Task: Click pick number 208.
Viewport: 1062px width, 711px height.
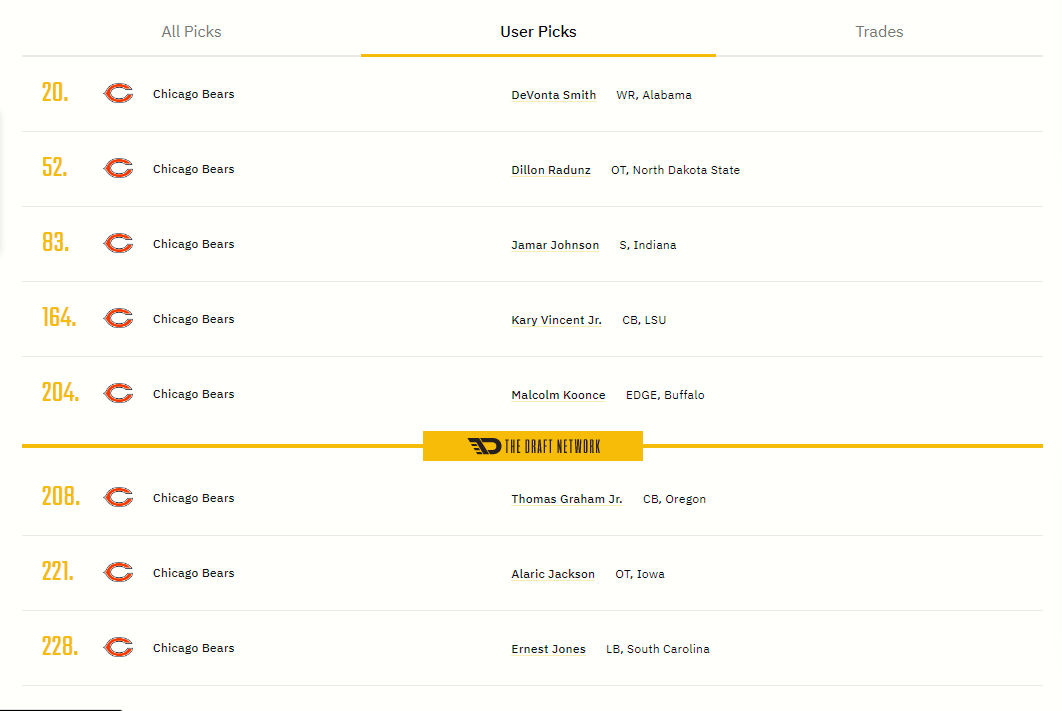Action: pos(60,497)
